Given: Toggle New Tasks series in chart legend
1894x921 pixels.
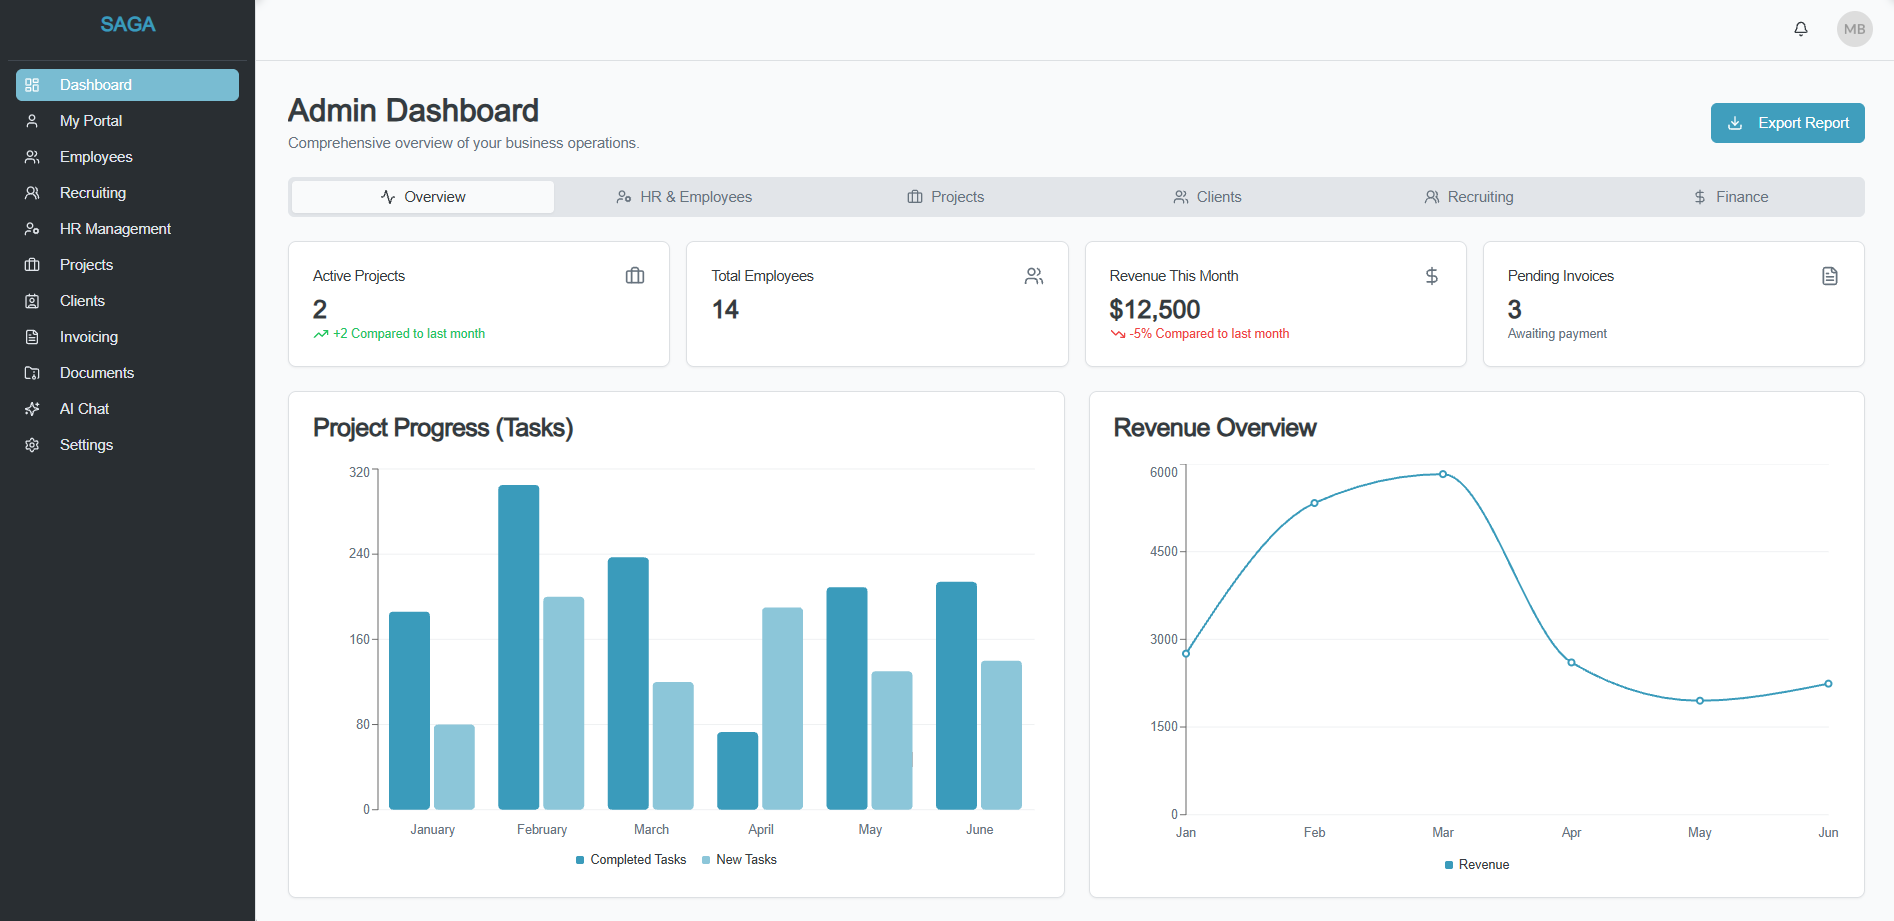Looking at the screenshot, I should [739, 860].
